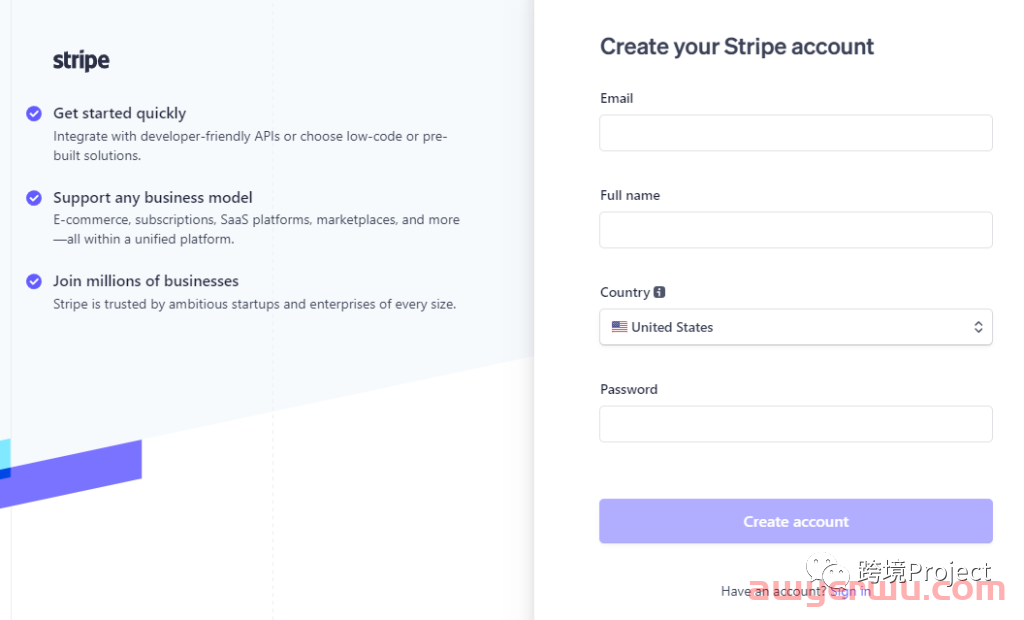
Task: Click the WeChat watermark icon
Action: point(827,573)
